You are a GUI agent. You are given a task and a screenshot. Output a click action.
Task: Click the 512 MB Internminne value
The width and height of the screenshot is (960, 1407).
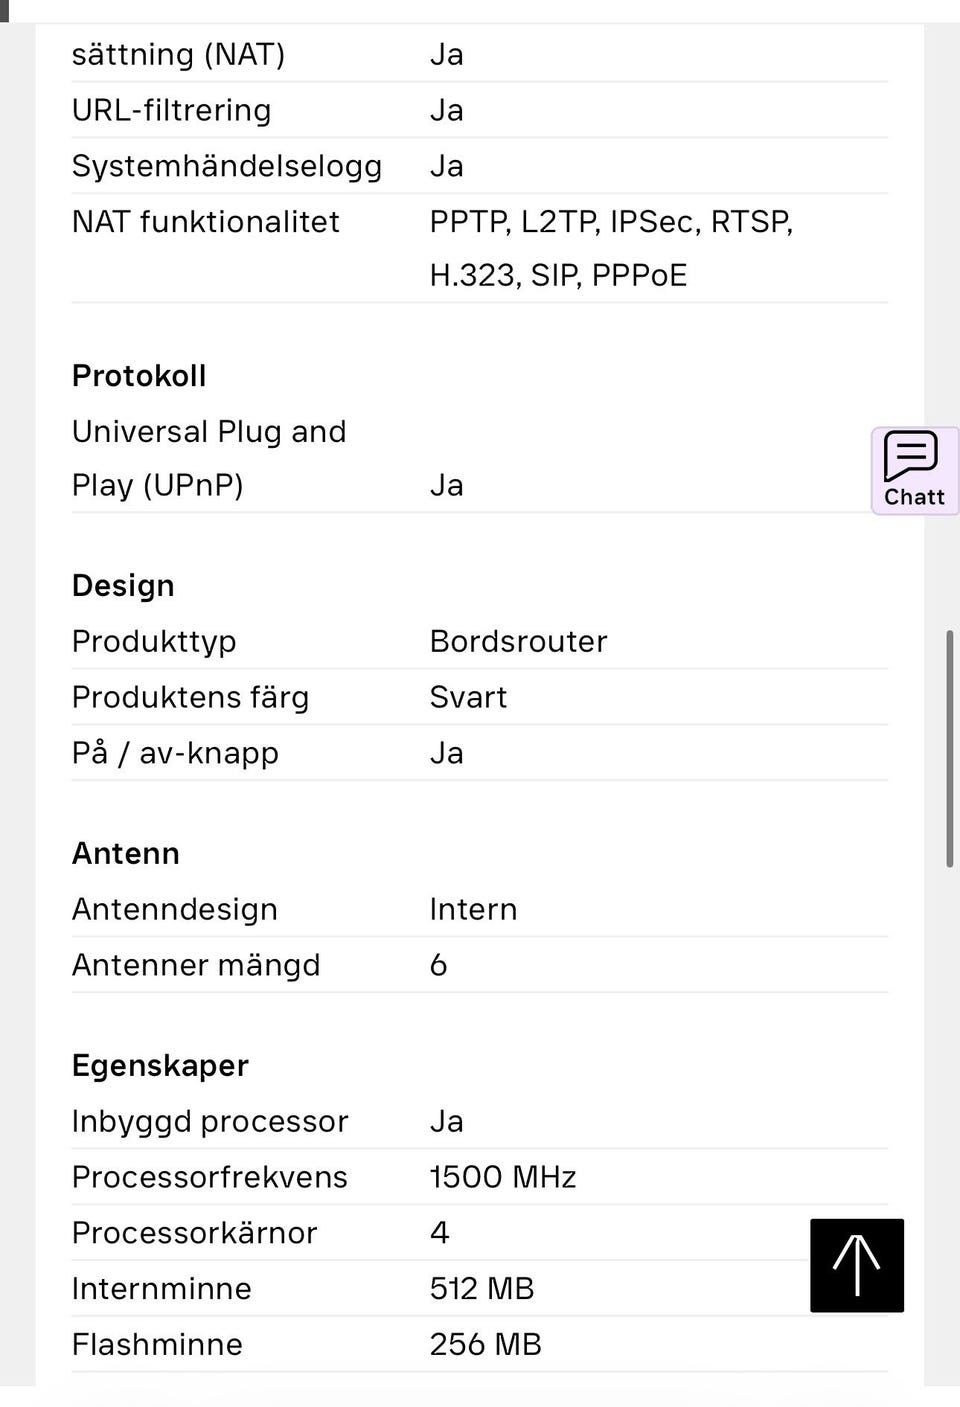pos(482,1290)
